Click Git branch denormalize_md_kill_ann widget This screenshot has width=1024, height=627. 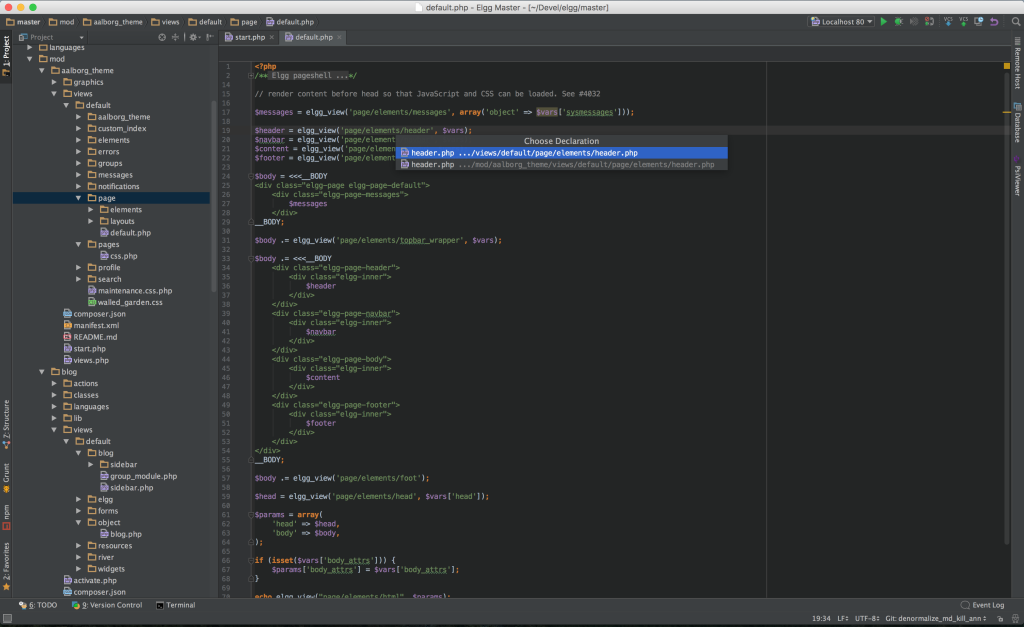click(x=936, y=618)
